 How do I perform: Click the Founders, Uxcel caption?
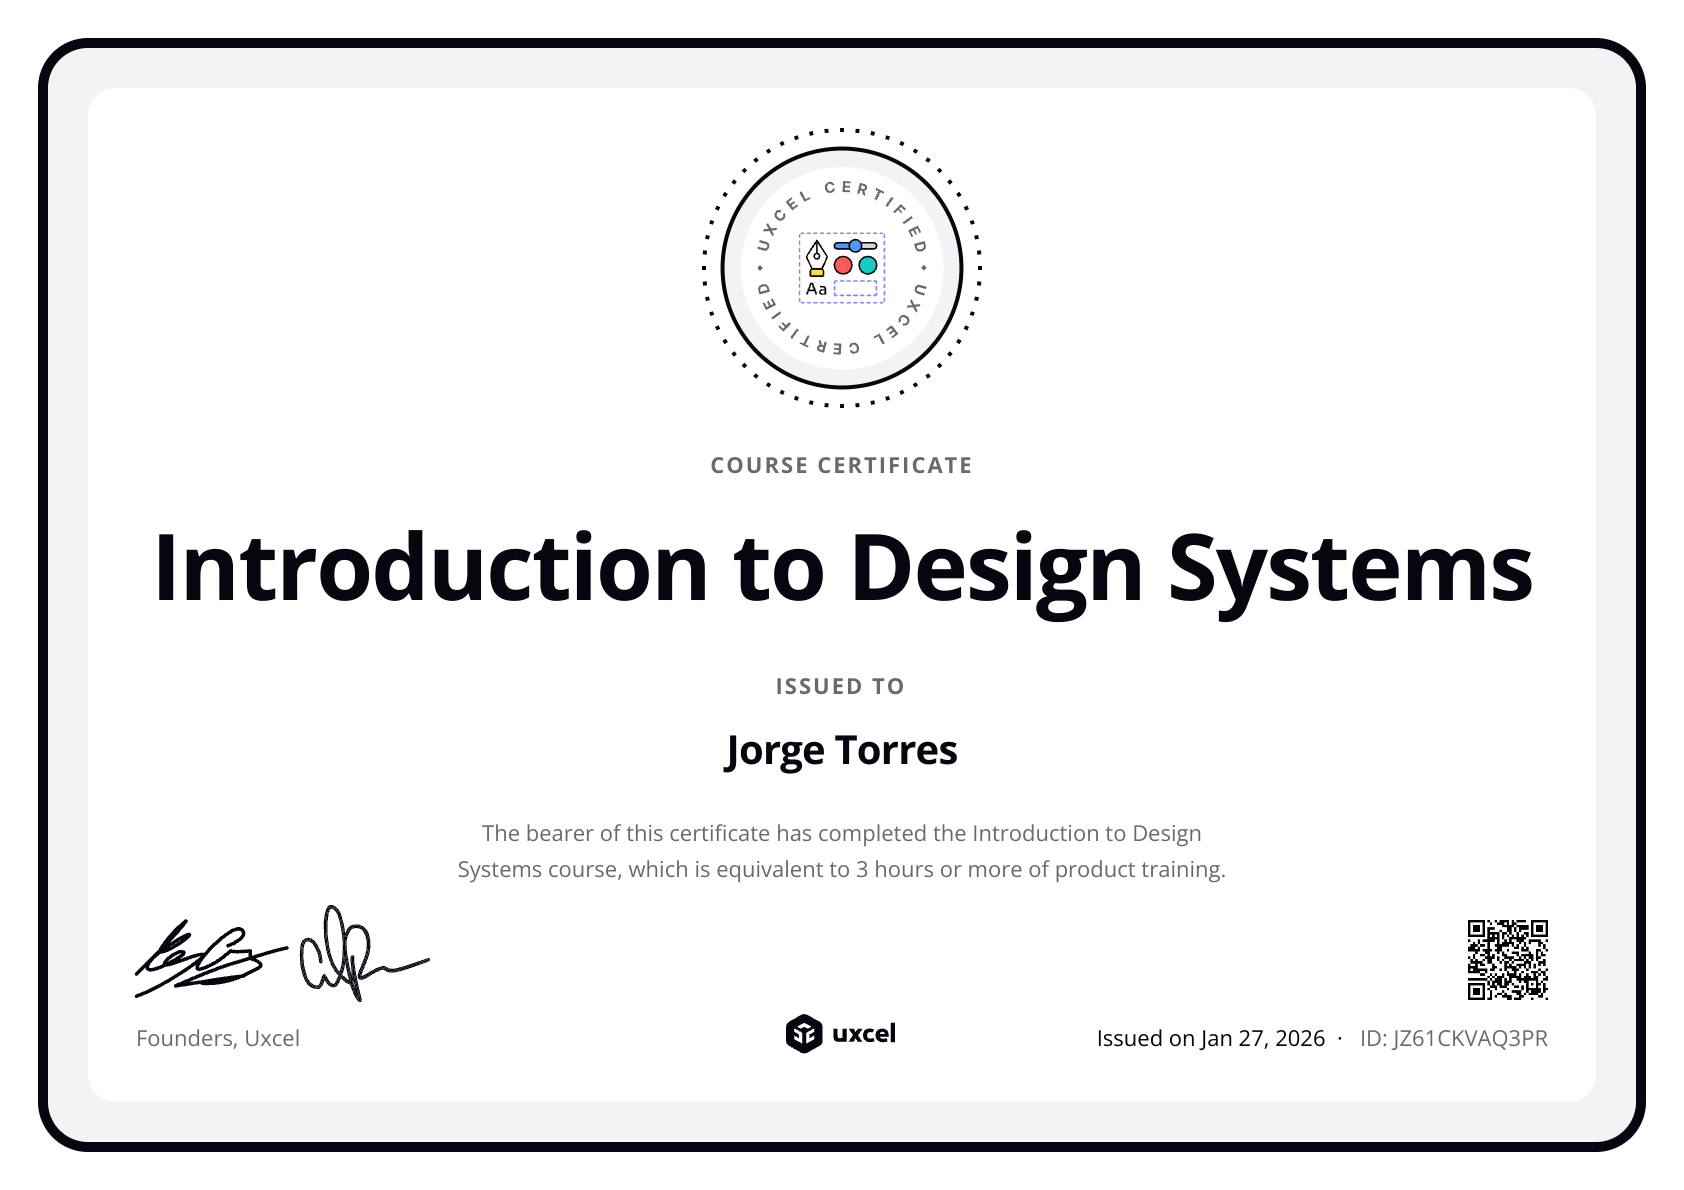(218, 1038)
